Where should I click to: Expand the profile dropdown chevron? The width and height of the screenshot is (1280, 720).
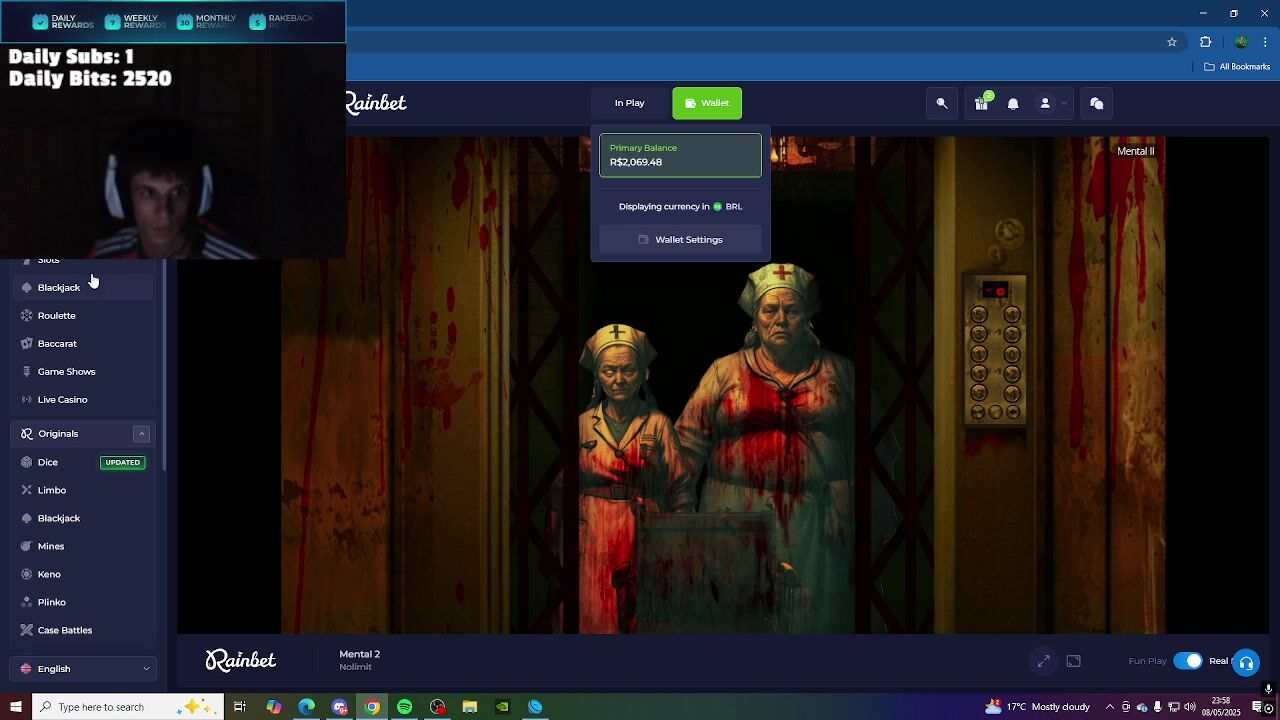pyautogui.click(x=1064, y=103)
